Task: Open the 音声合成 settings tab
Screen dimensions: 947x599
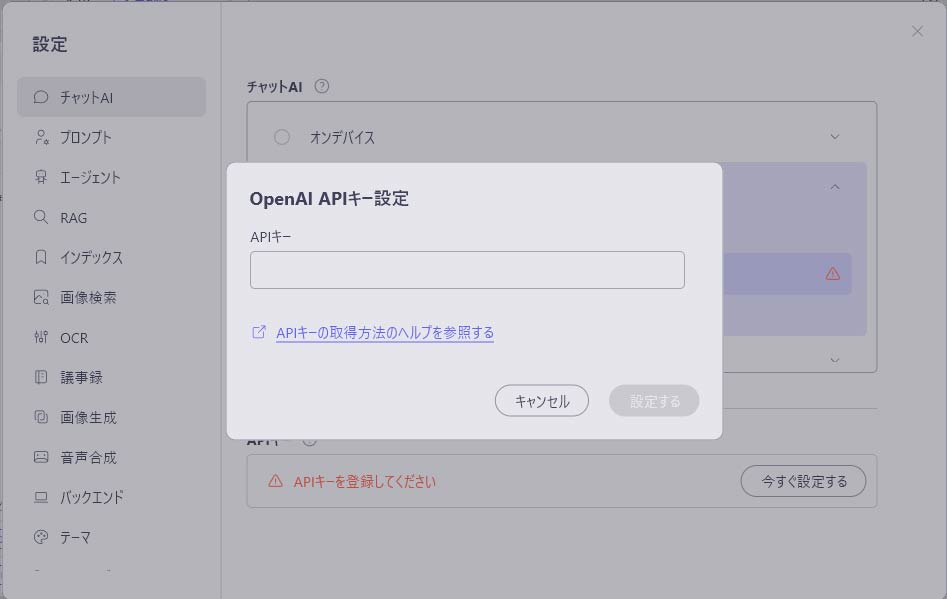Action: (x=111, y=457)
